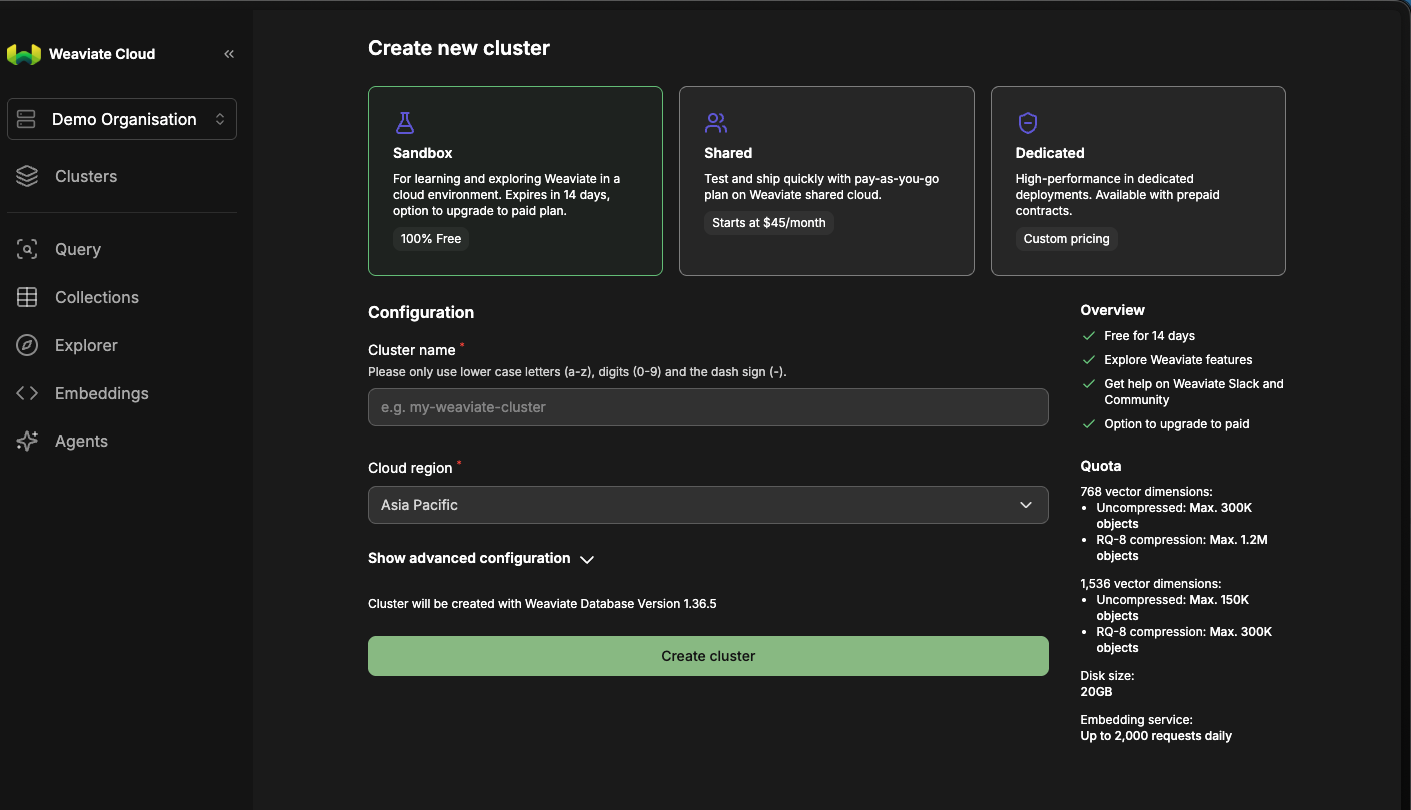Click the Explorer compass icon
The image size is (1411, 810).
pos(27,346)
